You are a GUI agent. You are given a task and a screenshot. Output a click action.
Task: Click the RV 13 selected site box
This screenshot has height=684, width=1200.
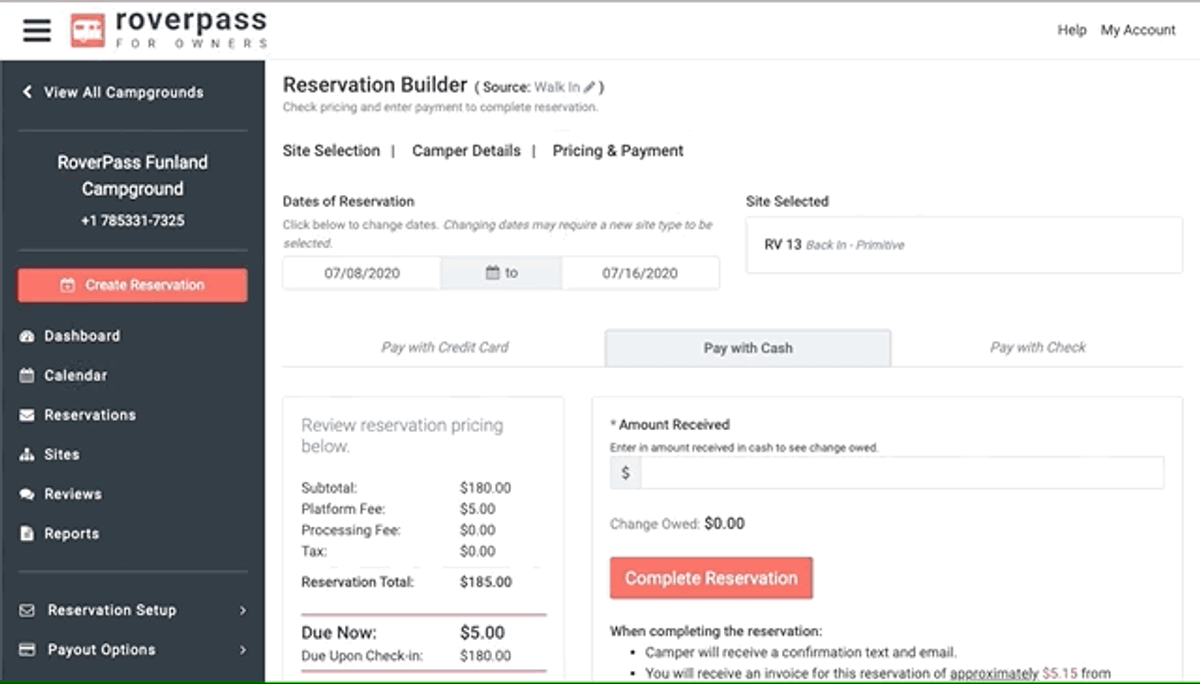[964, 245]
